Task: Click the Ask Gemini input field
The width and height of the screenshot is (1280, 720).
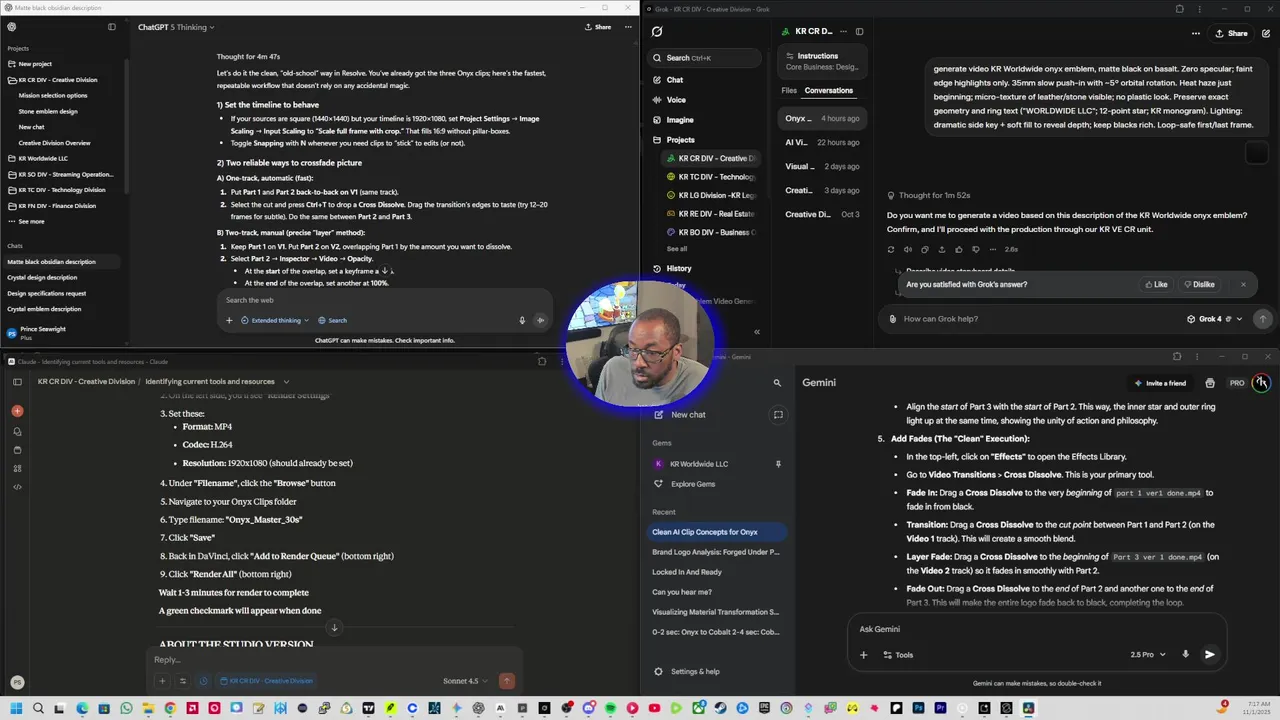Action: click(x=1035, y=629)
